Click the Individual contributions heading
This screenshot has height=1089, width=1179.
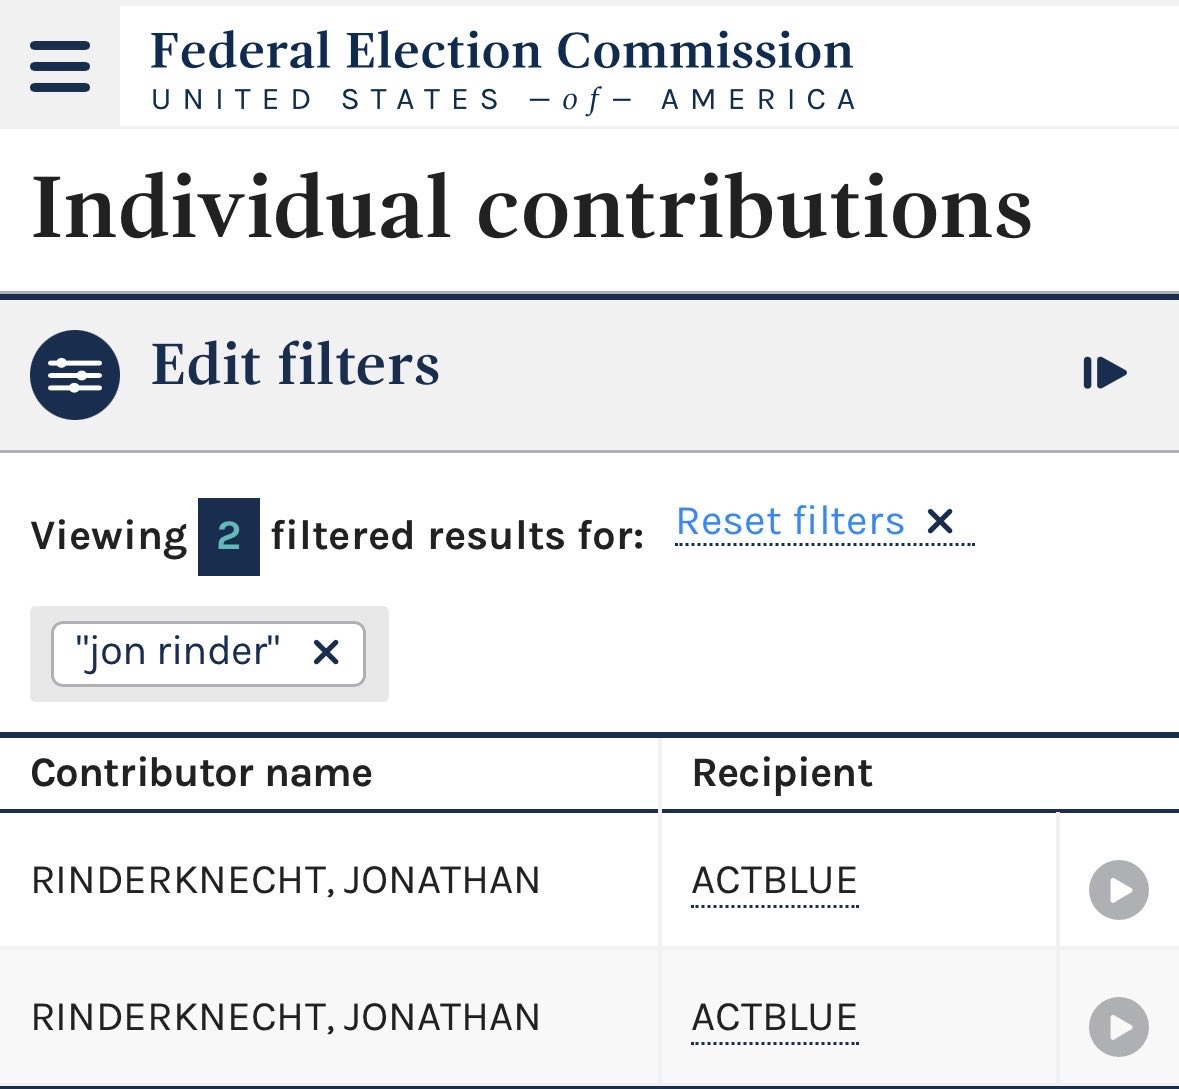532,208
